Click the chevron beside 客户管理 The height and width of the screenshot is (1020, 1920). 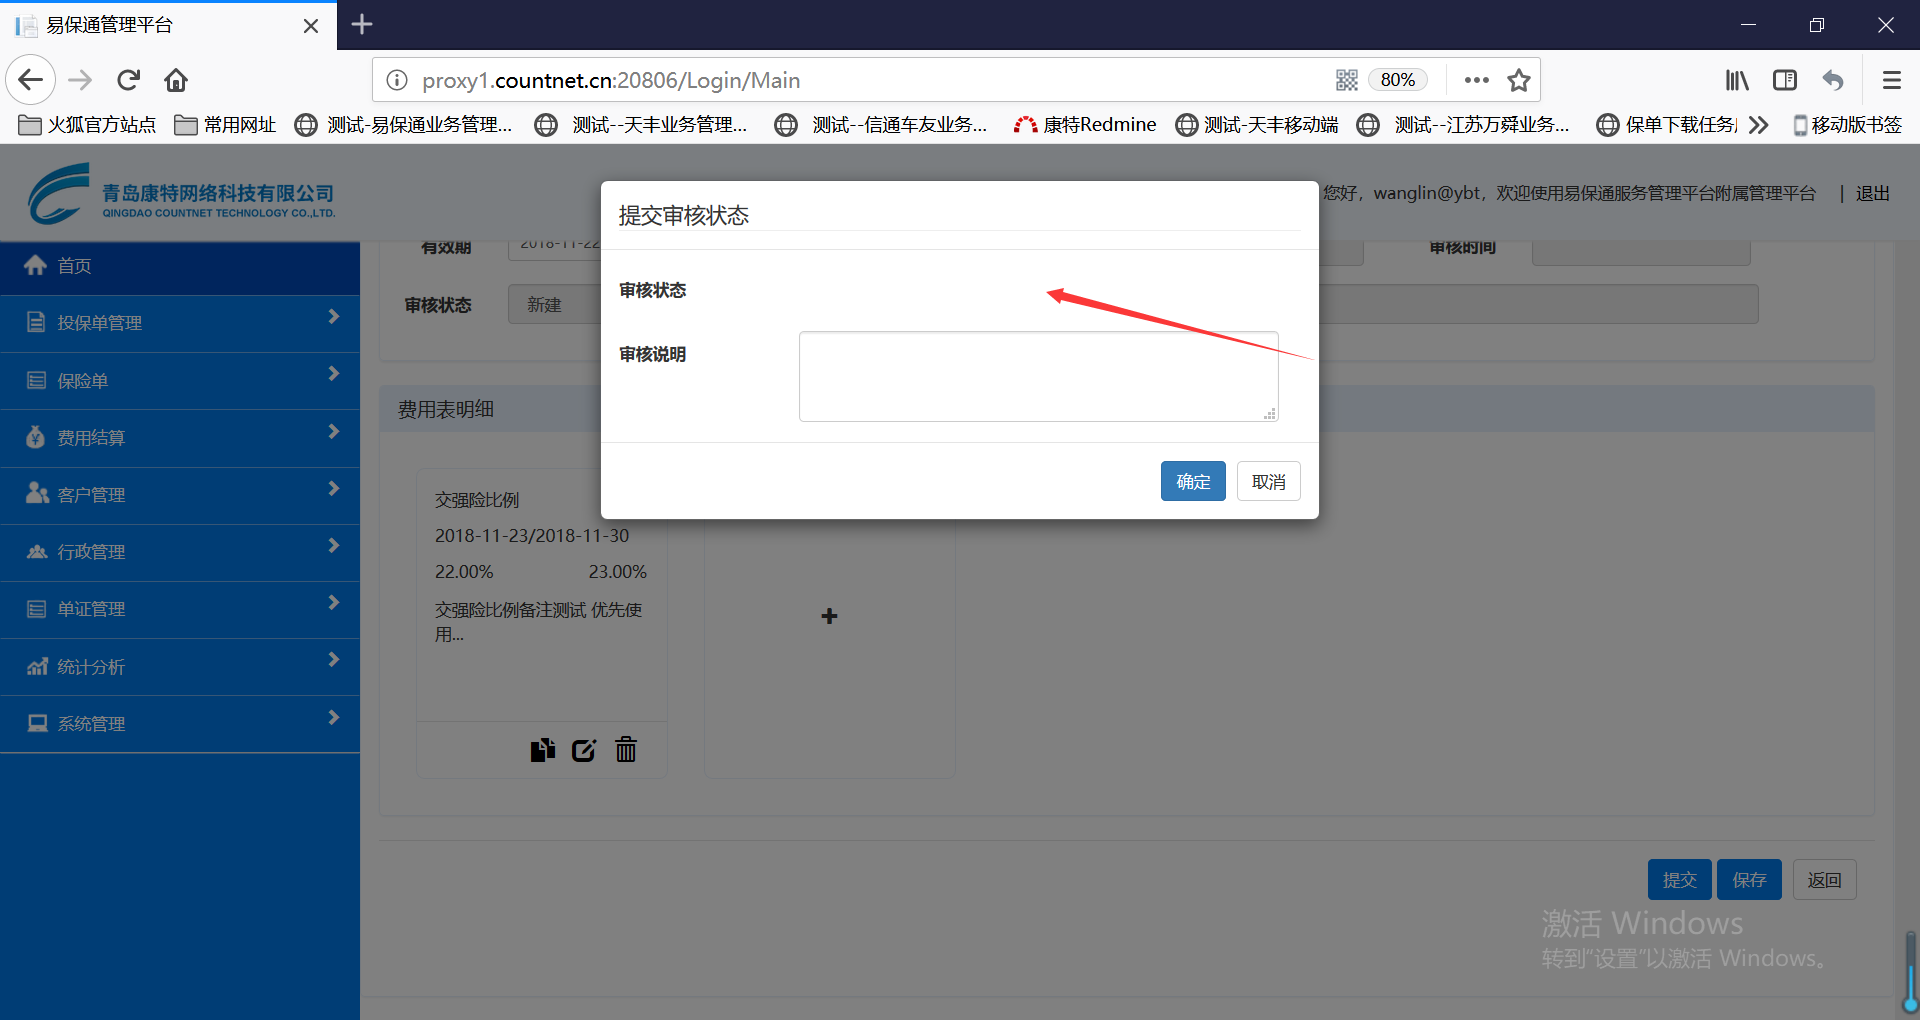tap(334, 489)
